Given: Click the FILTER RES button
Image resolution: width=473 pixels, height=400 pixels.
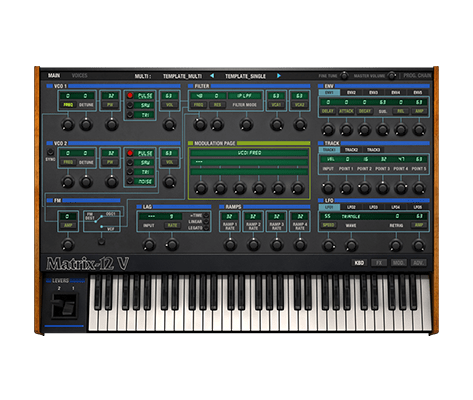Looking at the screenshot, I should point(217,105).
